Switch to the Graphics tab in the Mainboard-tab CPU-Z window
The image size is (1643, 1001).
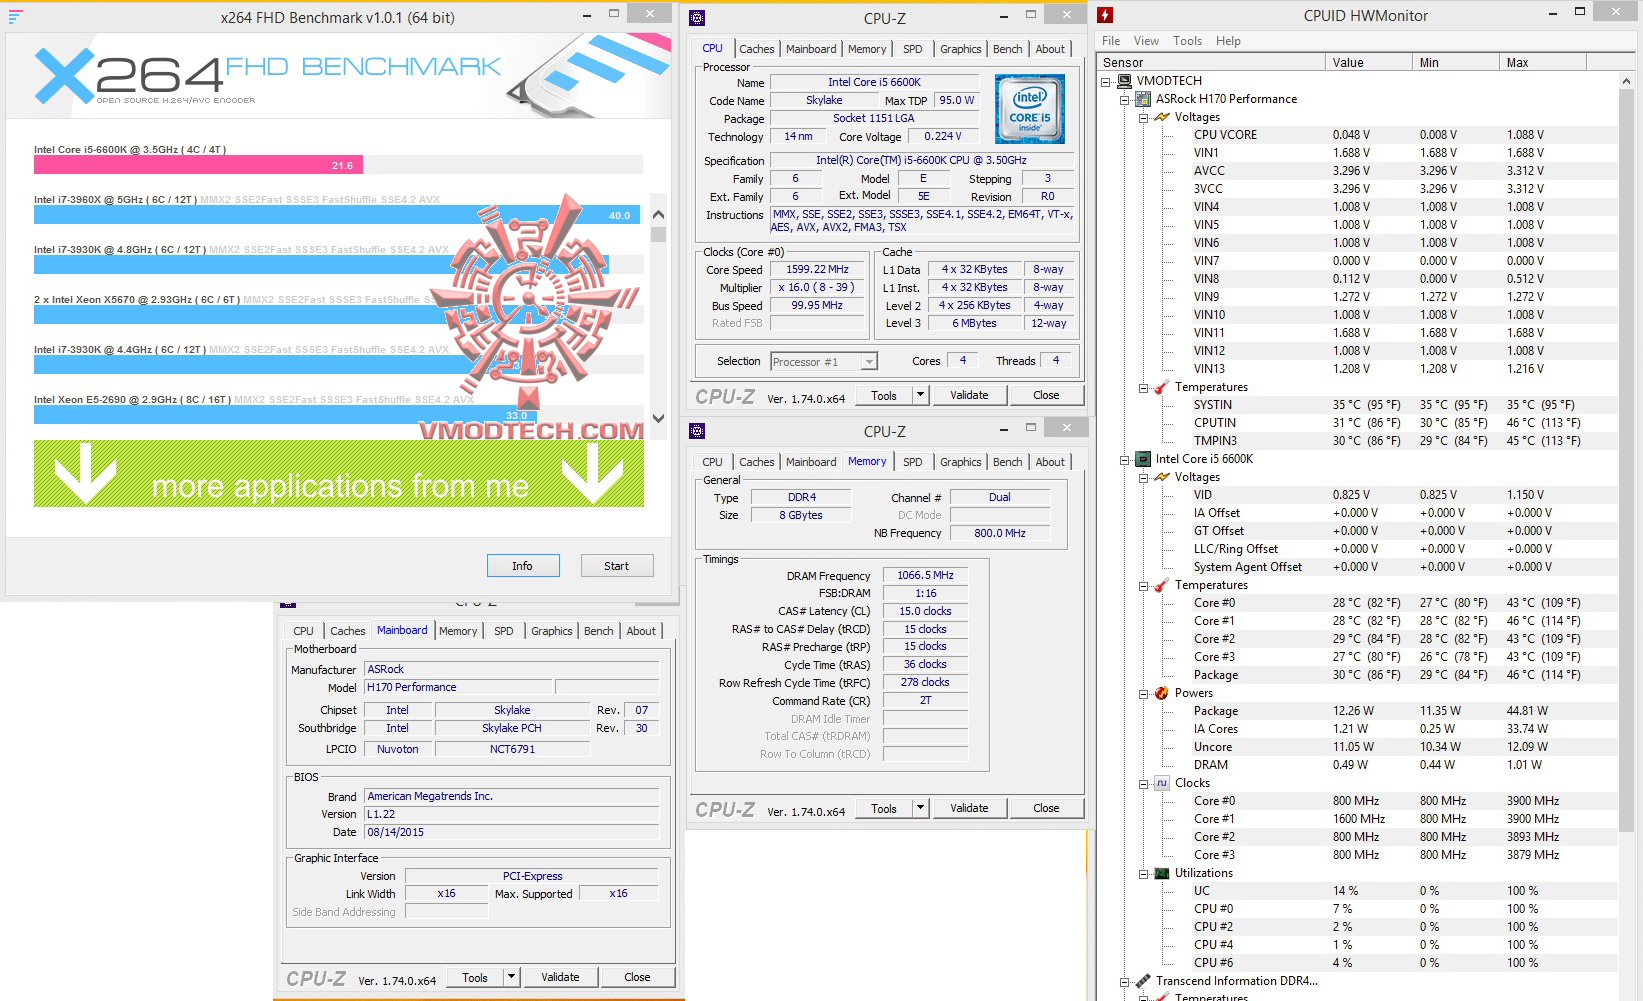click(552, 631)
